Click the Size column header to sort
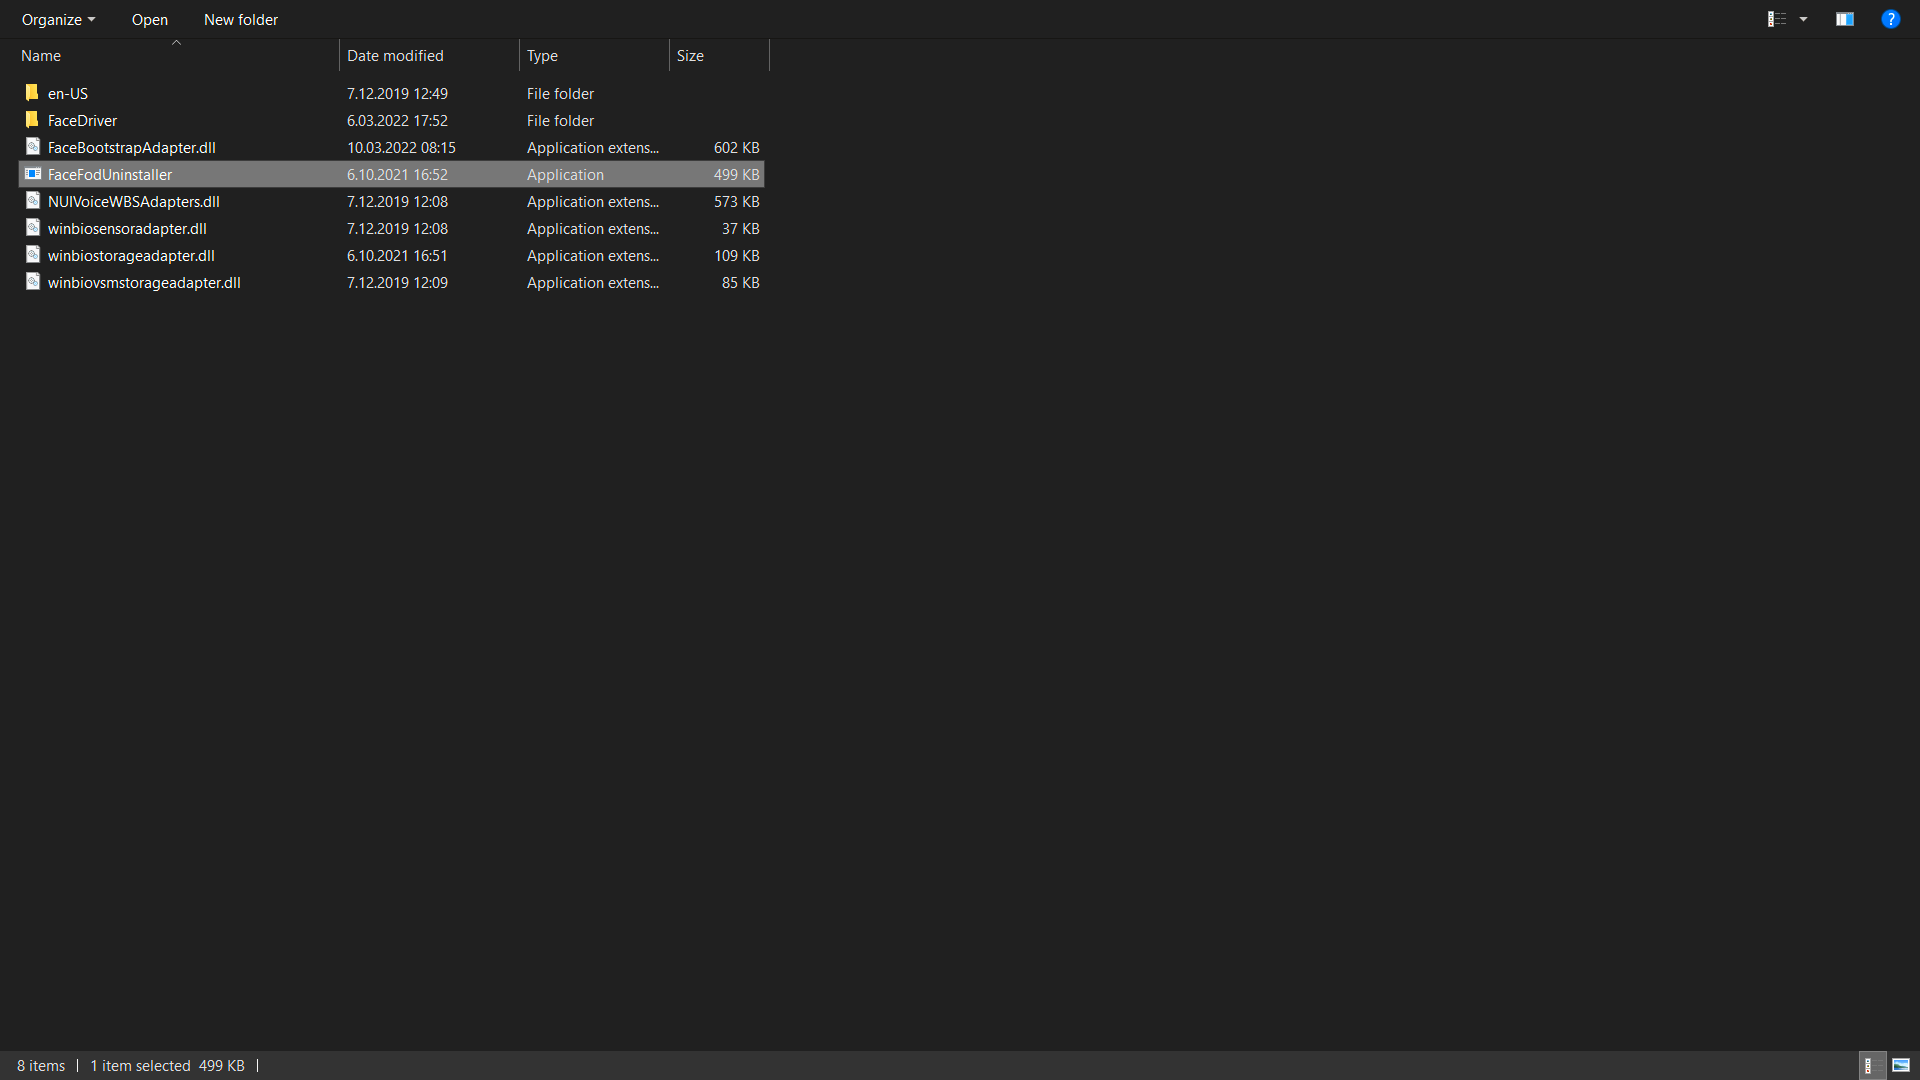 pyautogui.click(x=690, y=55)
